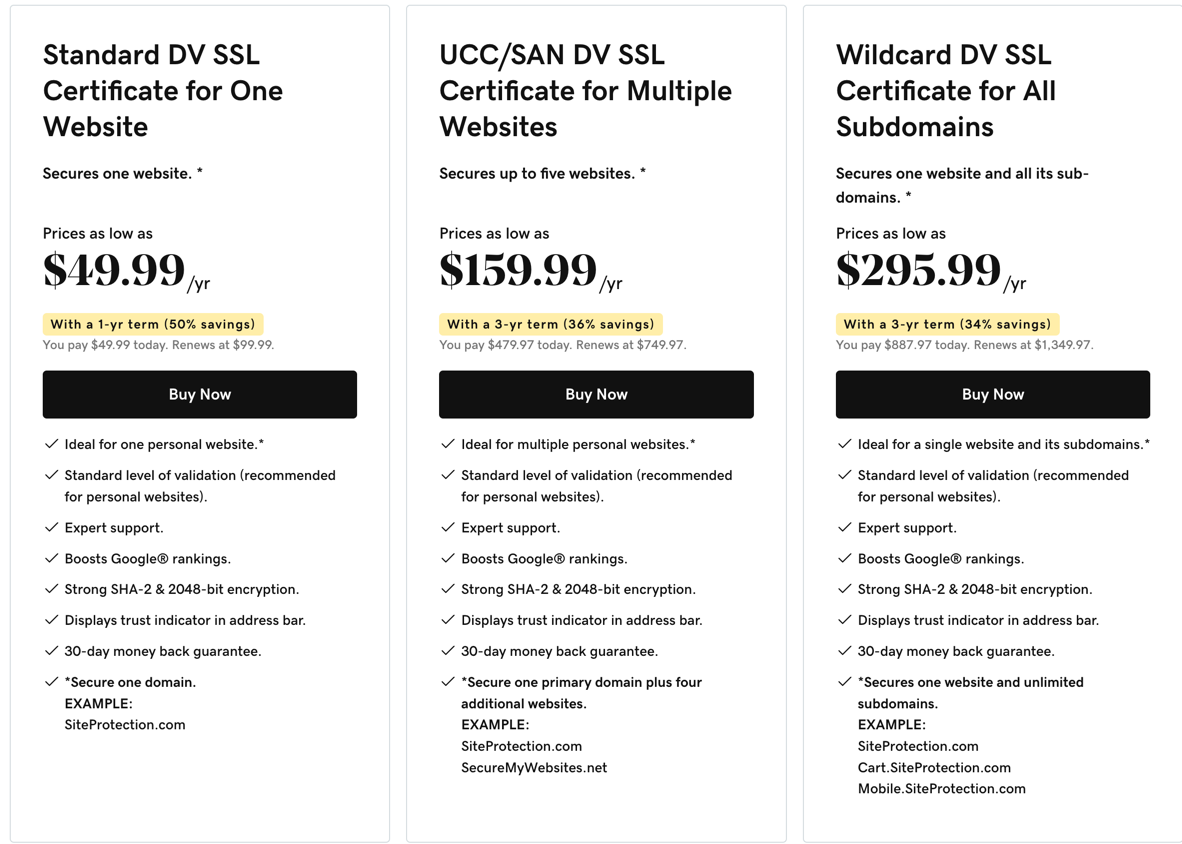Image resolution: width=1182 pixels, height=844 pixels.
Task: Click 'Standard DV SSL Certificate for One Website' heading
Action: pyautogui.click(x=163, y=90)
